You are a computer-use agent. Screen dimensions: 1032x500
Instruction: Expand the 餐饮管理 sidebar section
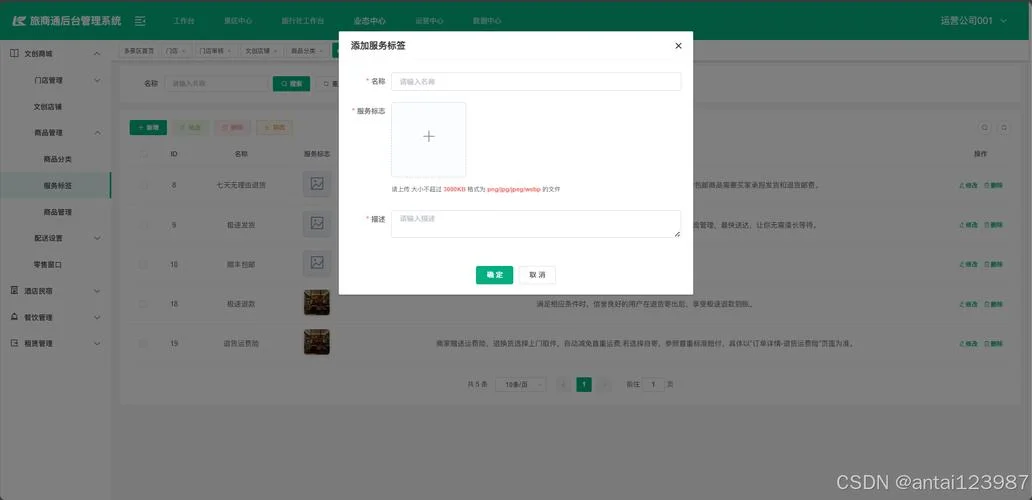pos(55,317)
